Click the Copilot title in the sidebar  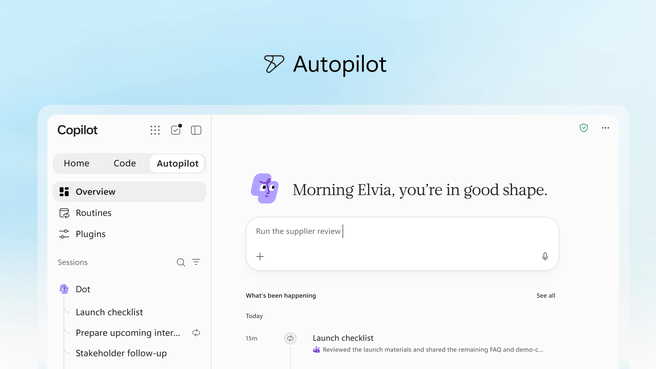pos(77,130)
